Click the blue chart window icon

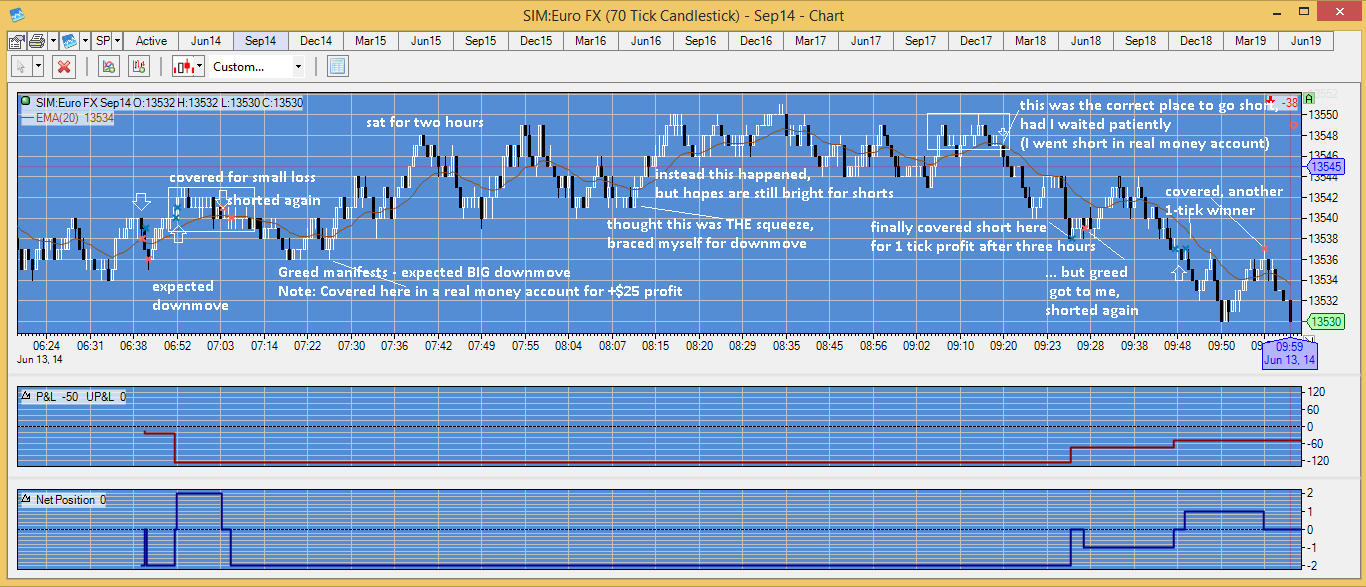(69, 41)
